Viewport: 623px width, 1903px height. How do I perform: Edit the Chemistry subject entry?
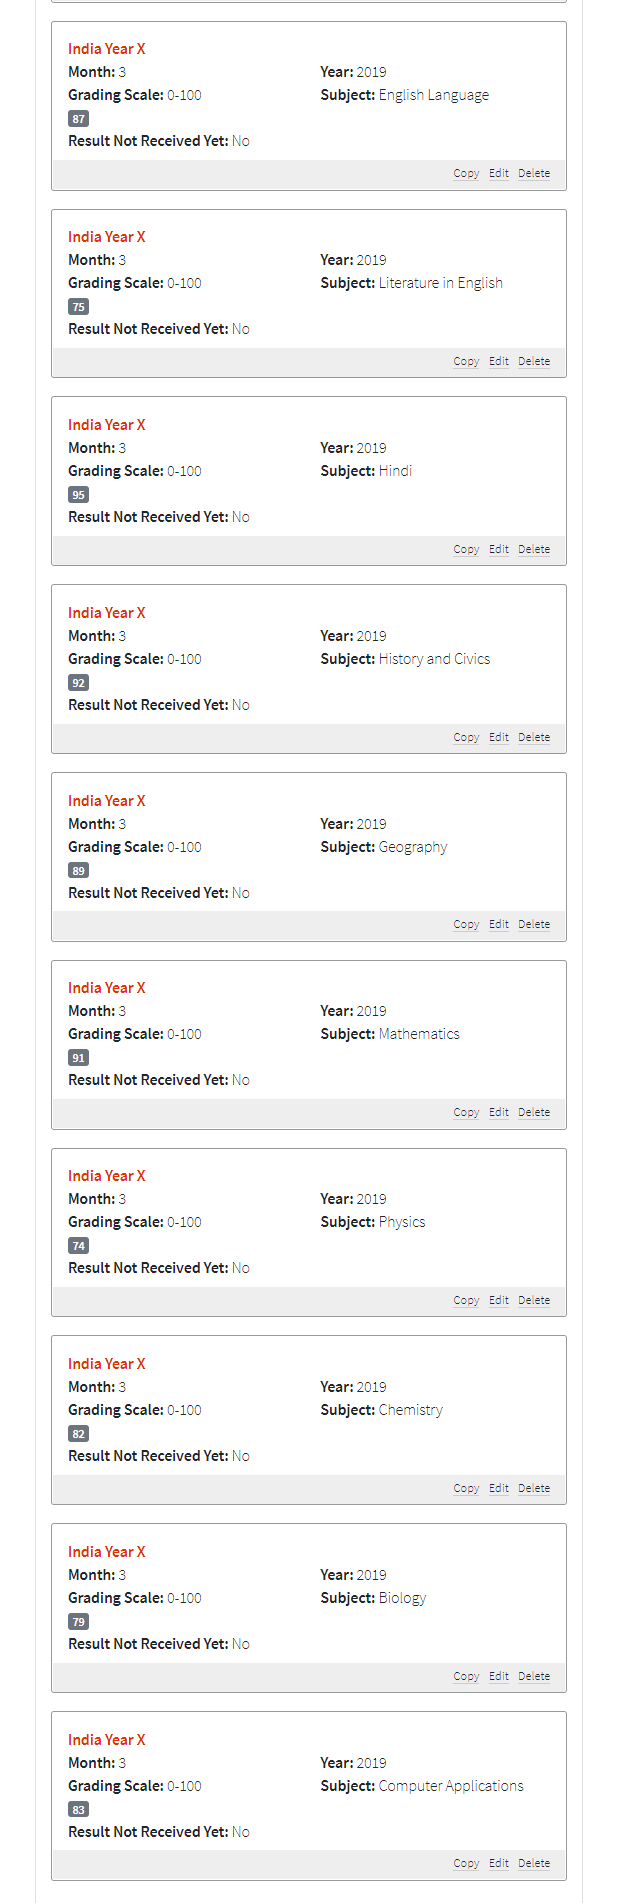point(499,1488)
